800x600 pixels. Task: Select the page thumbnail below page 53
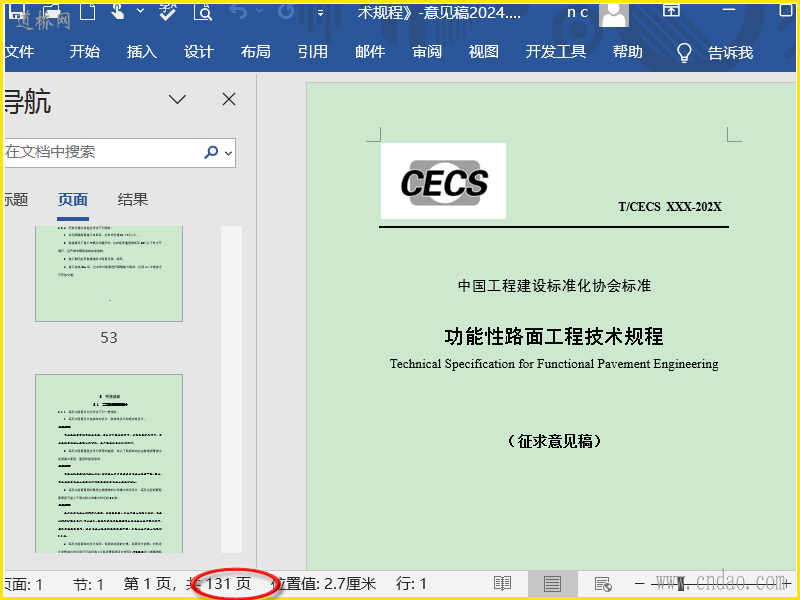pos(109,463)
